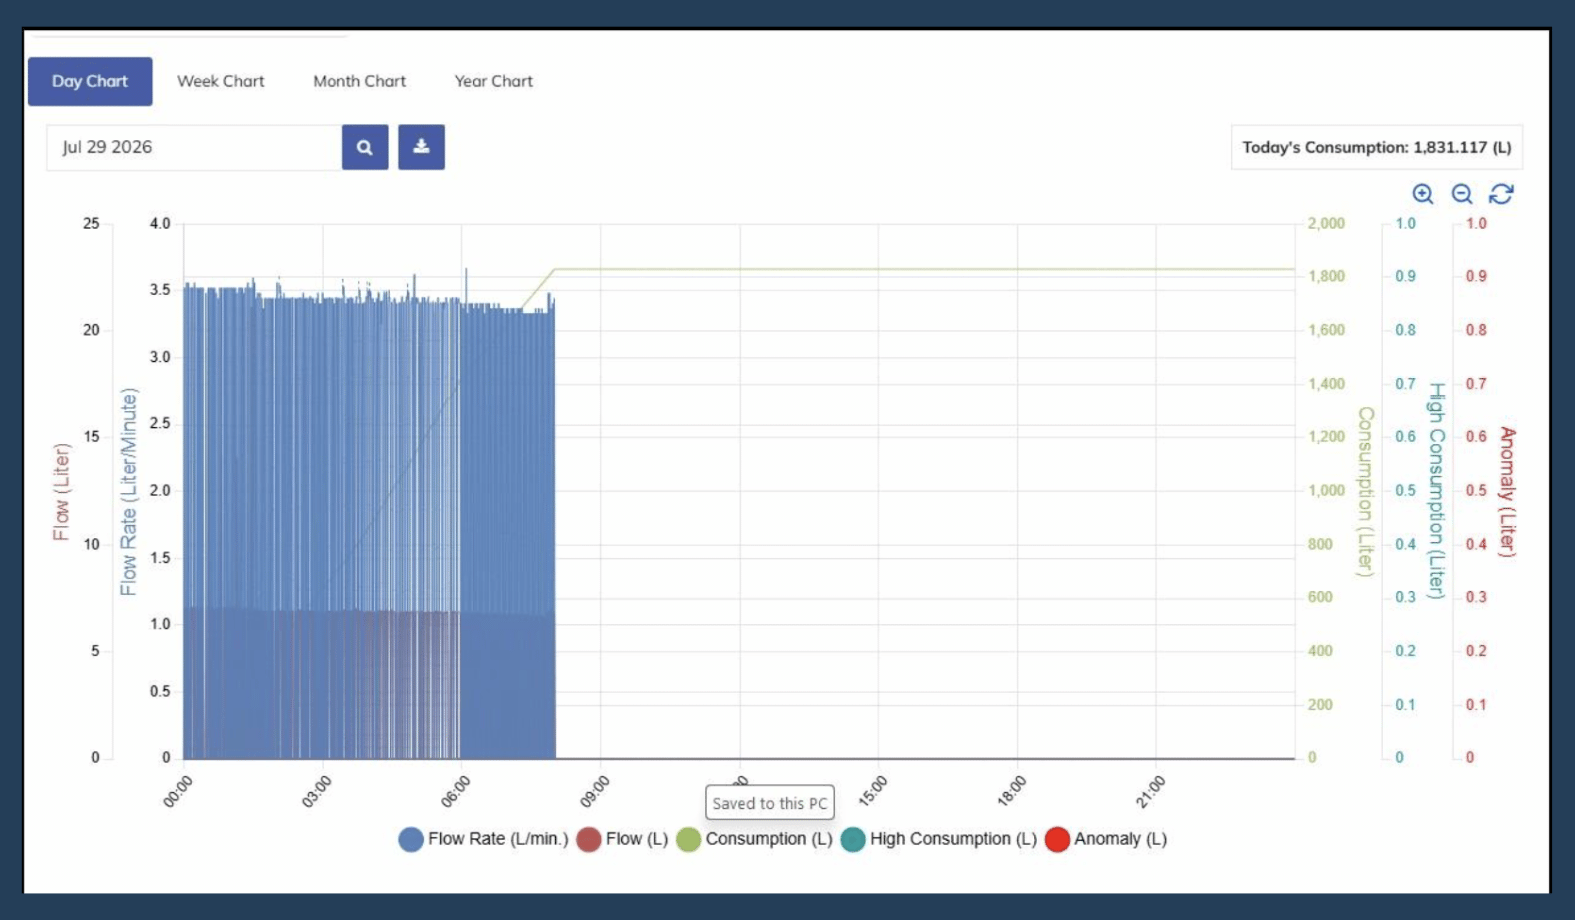This screenshot has height=920, width=1575.
Task: Toggle Consumption (L) legend series
Action: pos(755,839)
